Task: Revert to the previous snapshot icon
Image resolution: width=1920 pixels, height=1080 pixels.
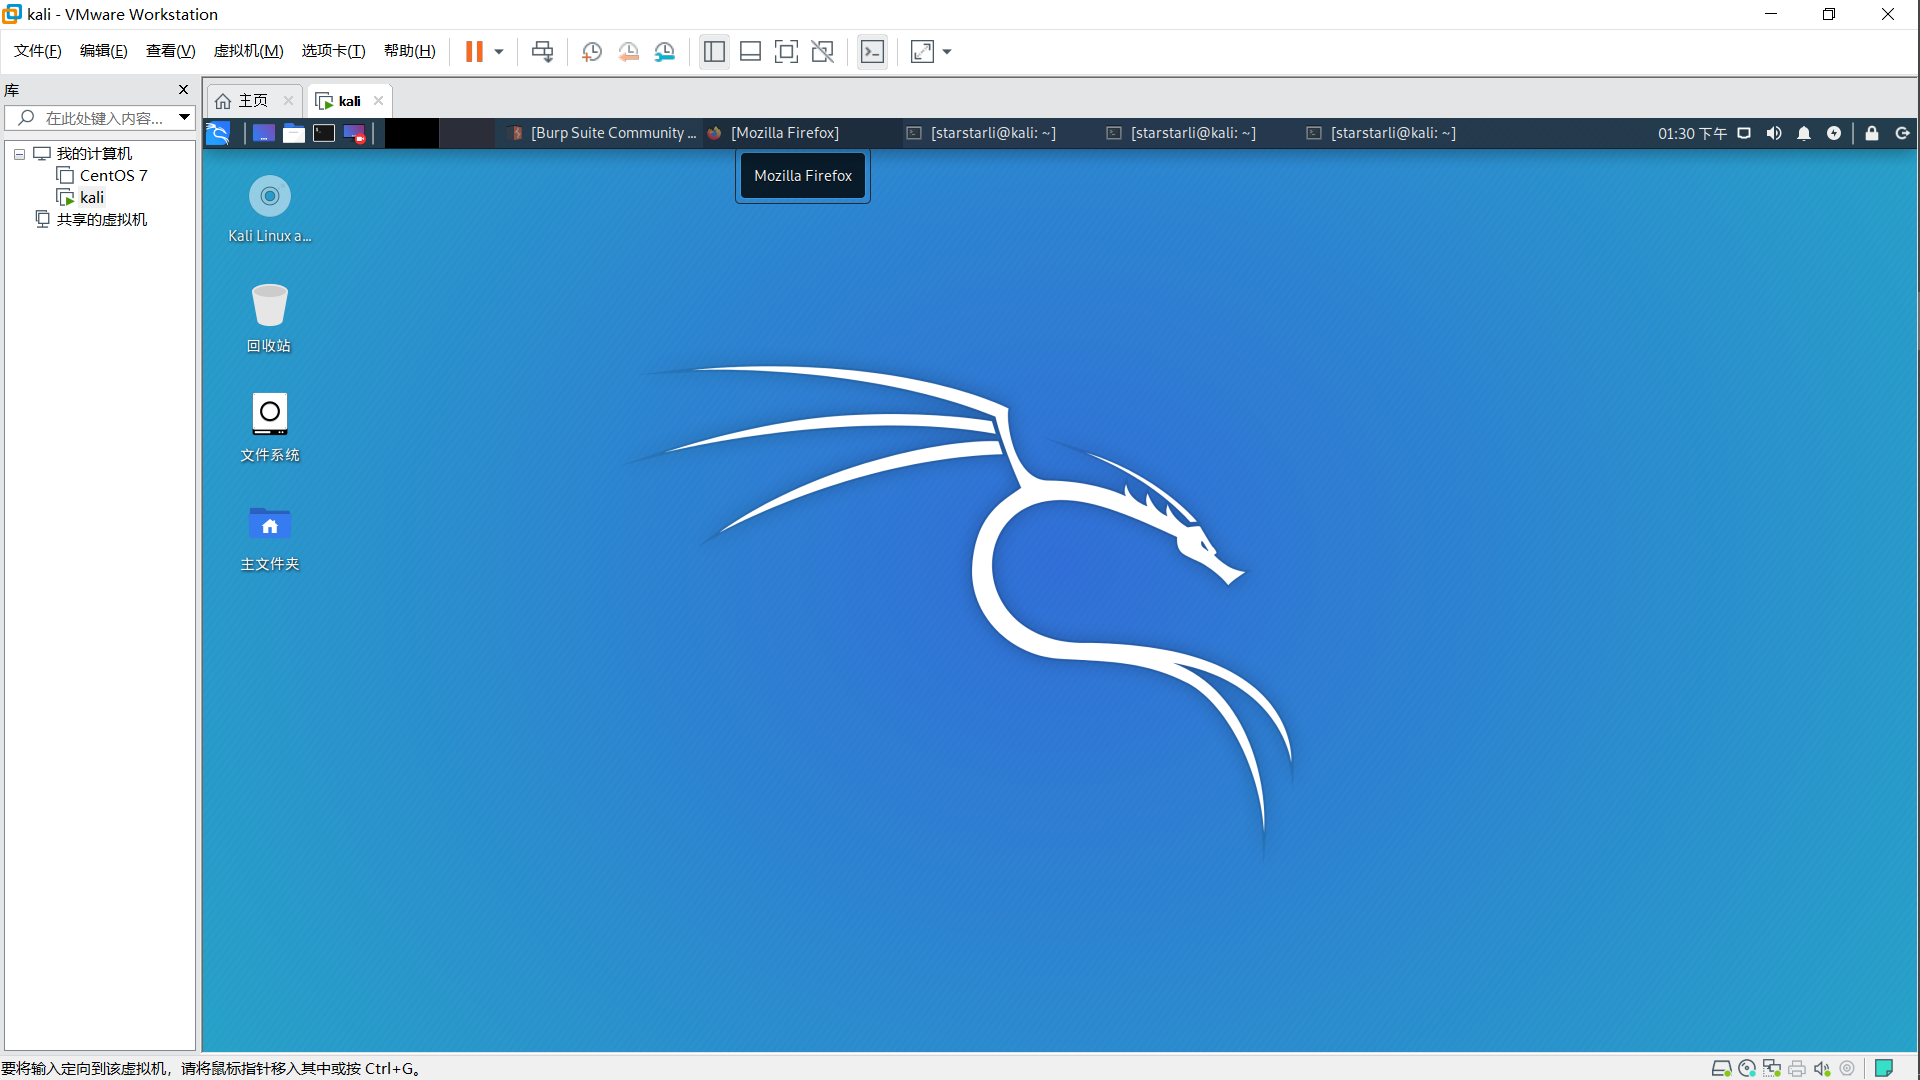Action: pos(628,52)
